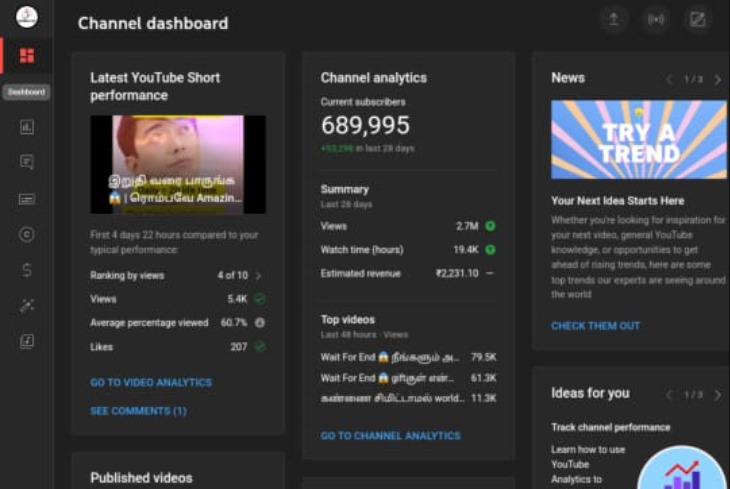Click the Ranking by views 4 of 10 value
This screenshot has width=730, height=489.
click(x=232, y=275)
